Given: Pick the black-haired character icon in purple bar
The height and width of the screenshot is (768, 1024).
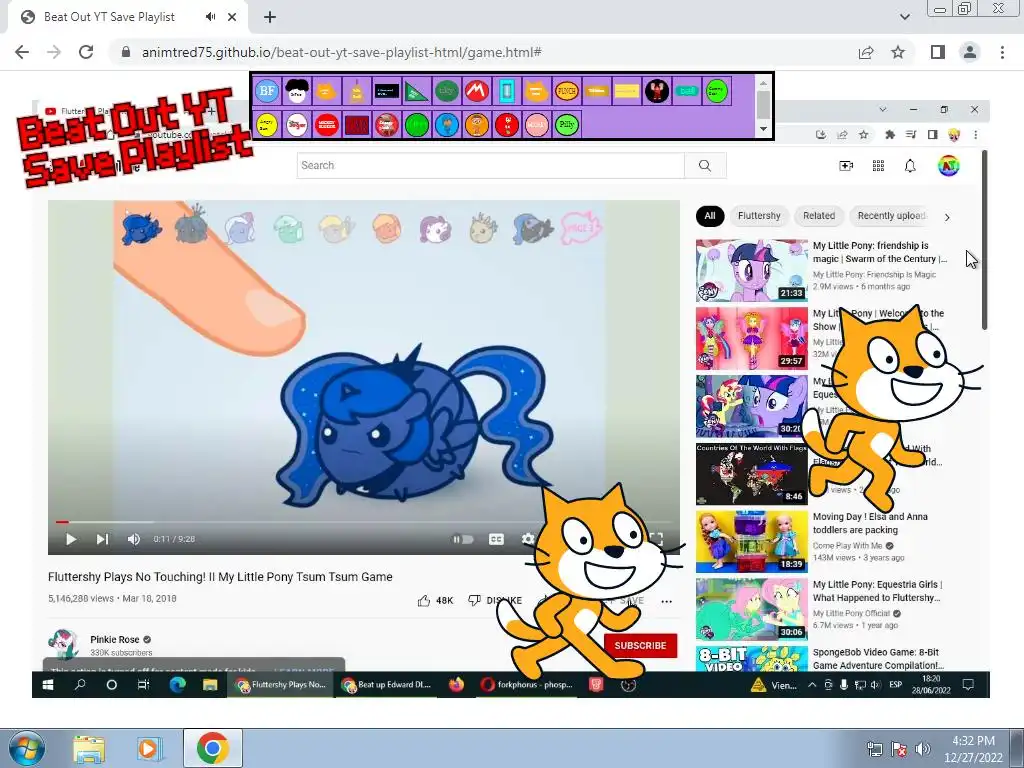Looking at the screenshot, I should (296, 91).
